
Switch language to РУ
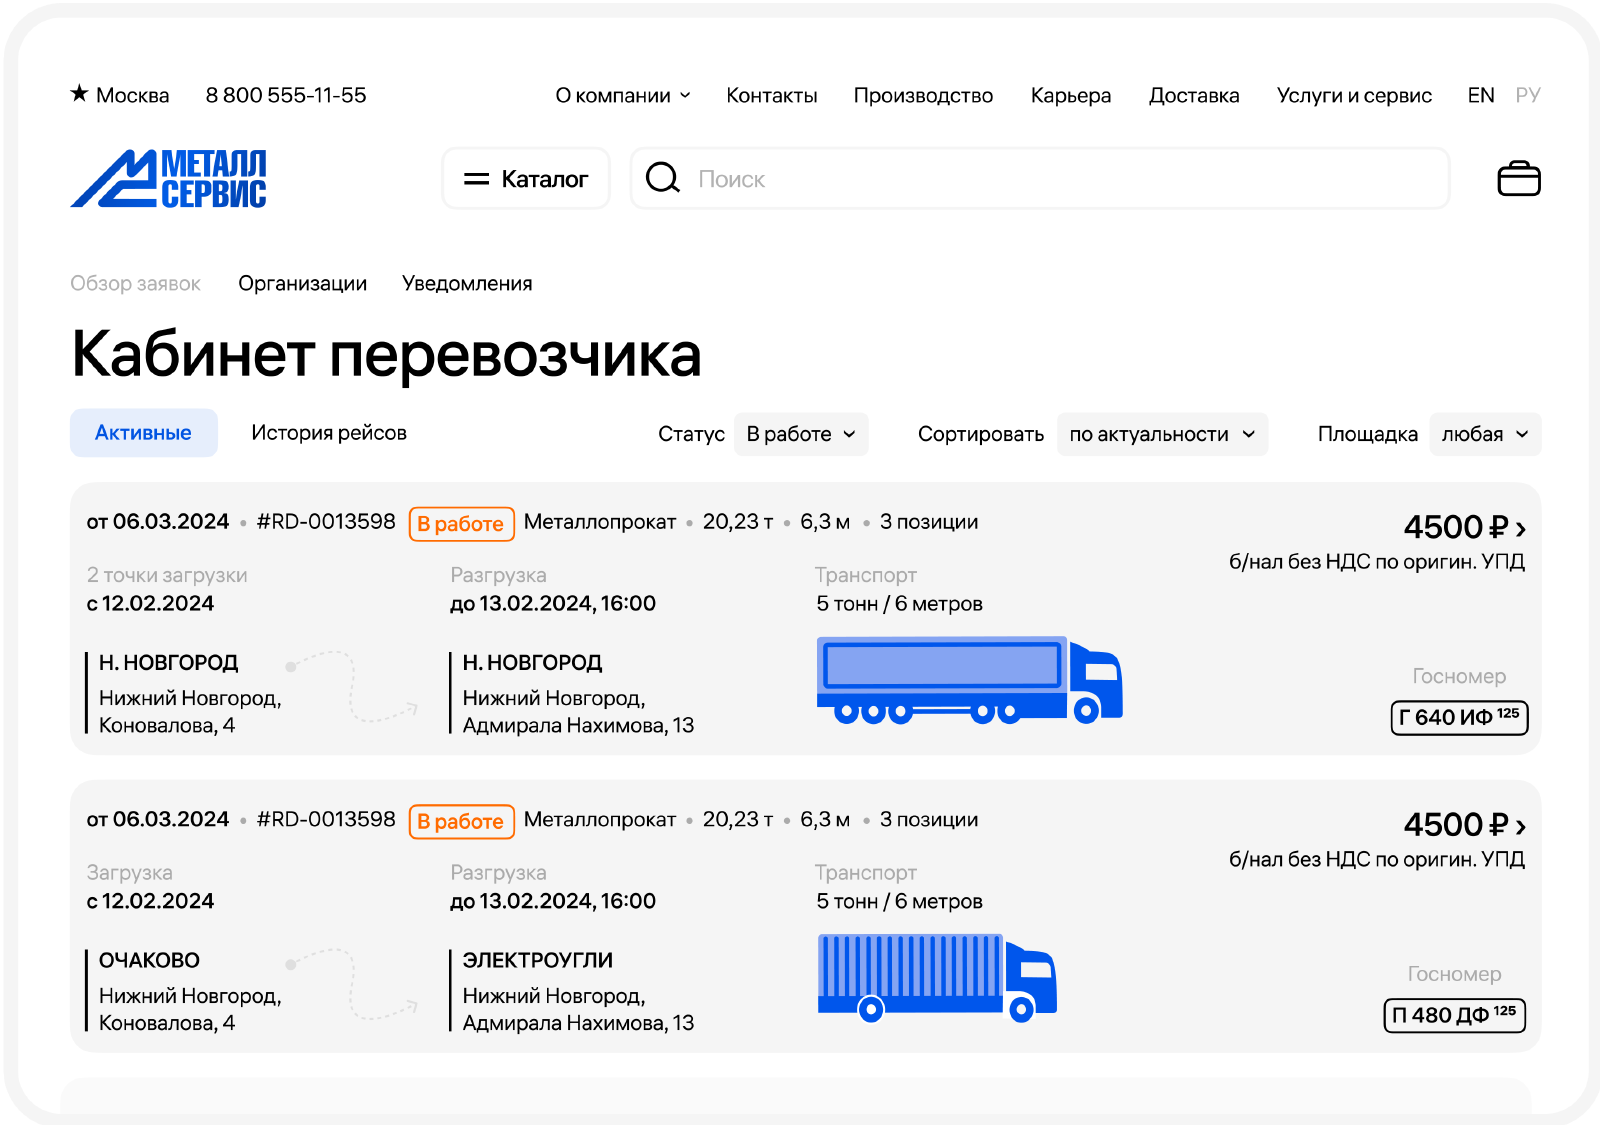[1527, 95]
